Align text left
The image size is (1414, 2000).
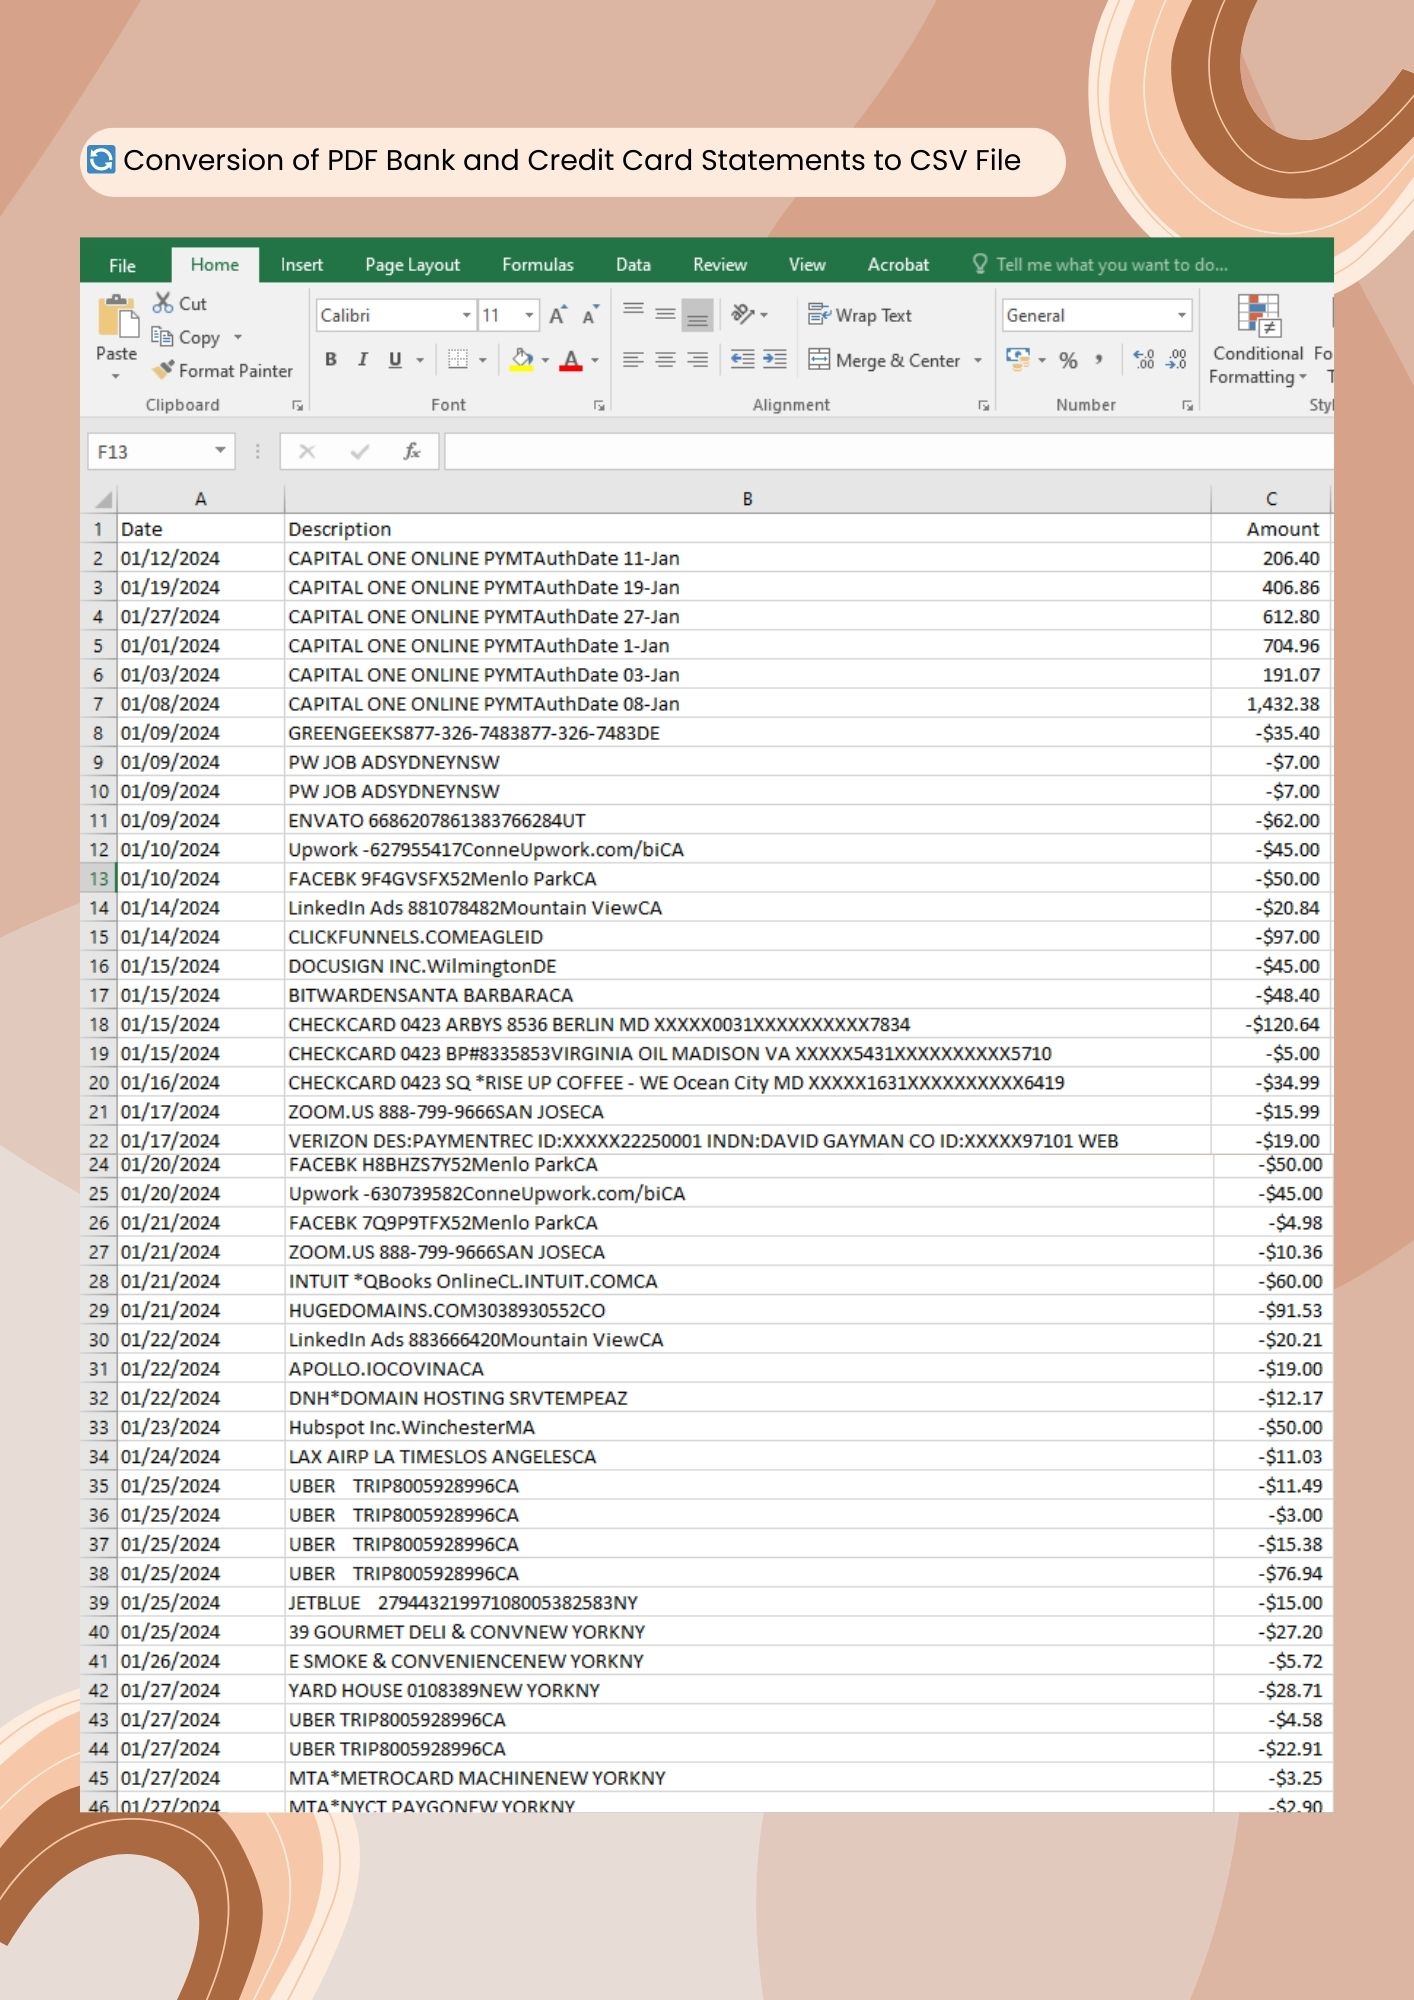[633, 360]
